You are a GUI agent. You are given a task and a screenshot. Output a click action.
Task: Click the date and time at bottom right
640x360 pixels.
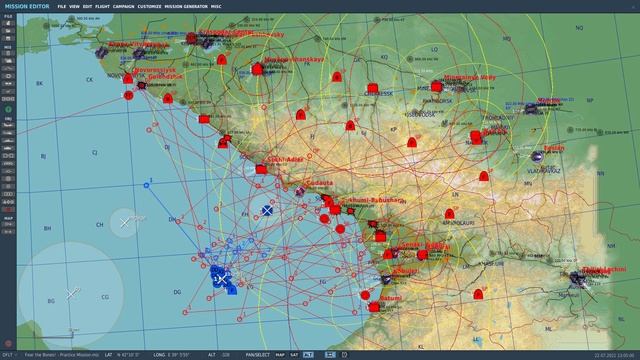pyautogui.click(x=614, y=356)
